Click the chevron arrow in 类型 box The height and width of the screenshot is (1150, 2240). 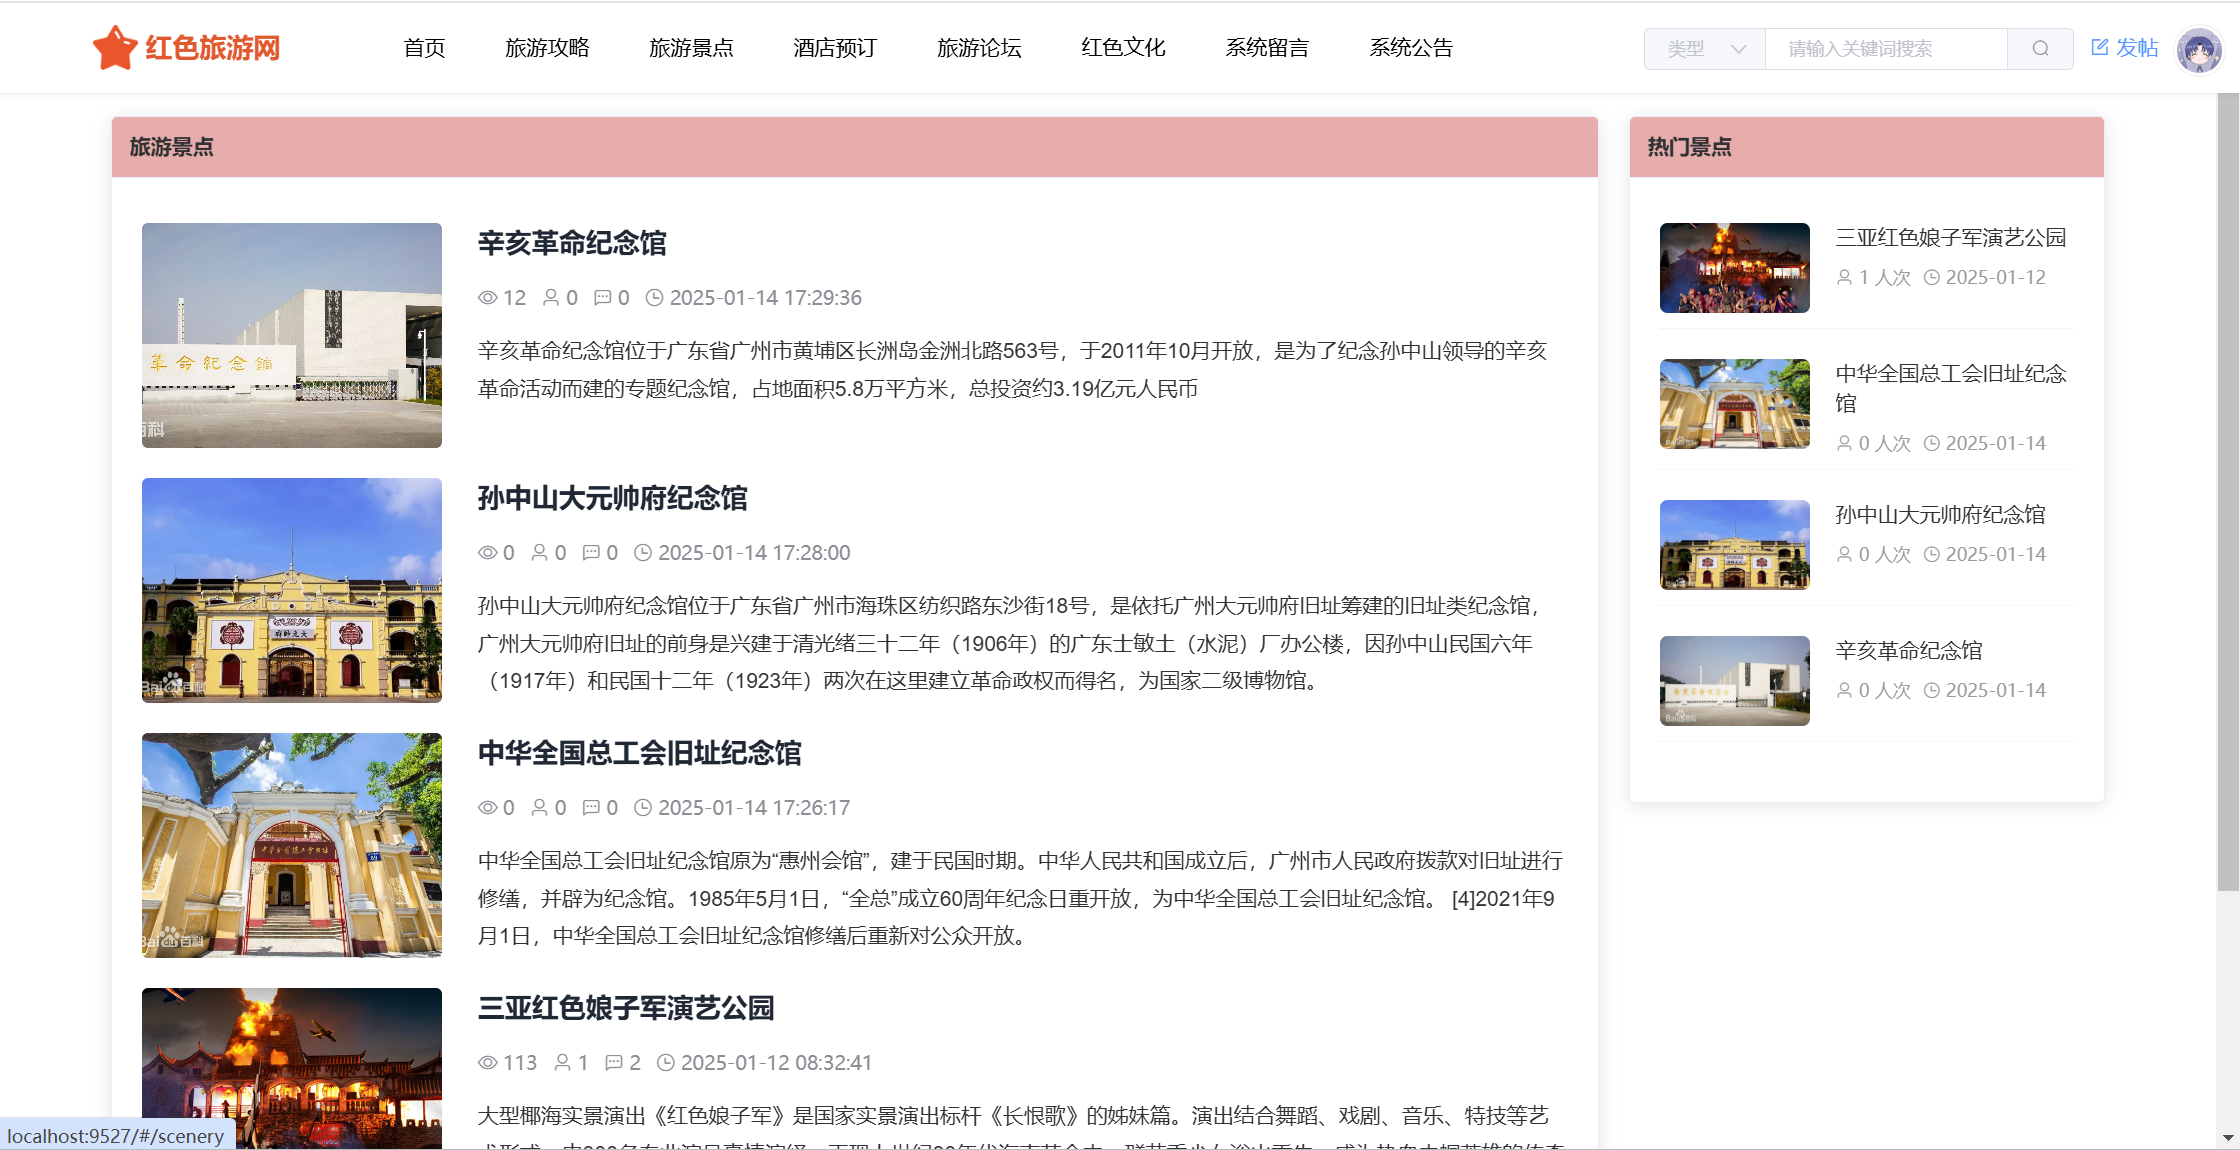point(1739,49)
